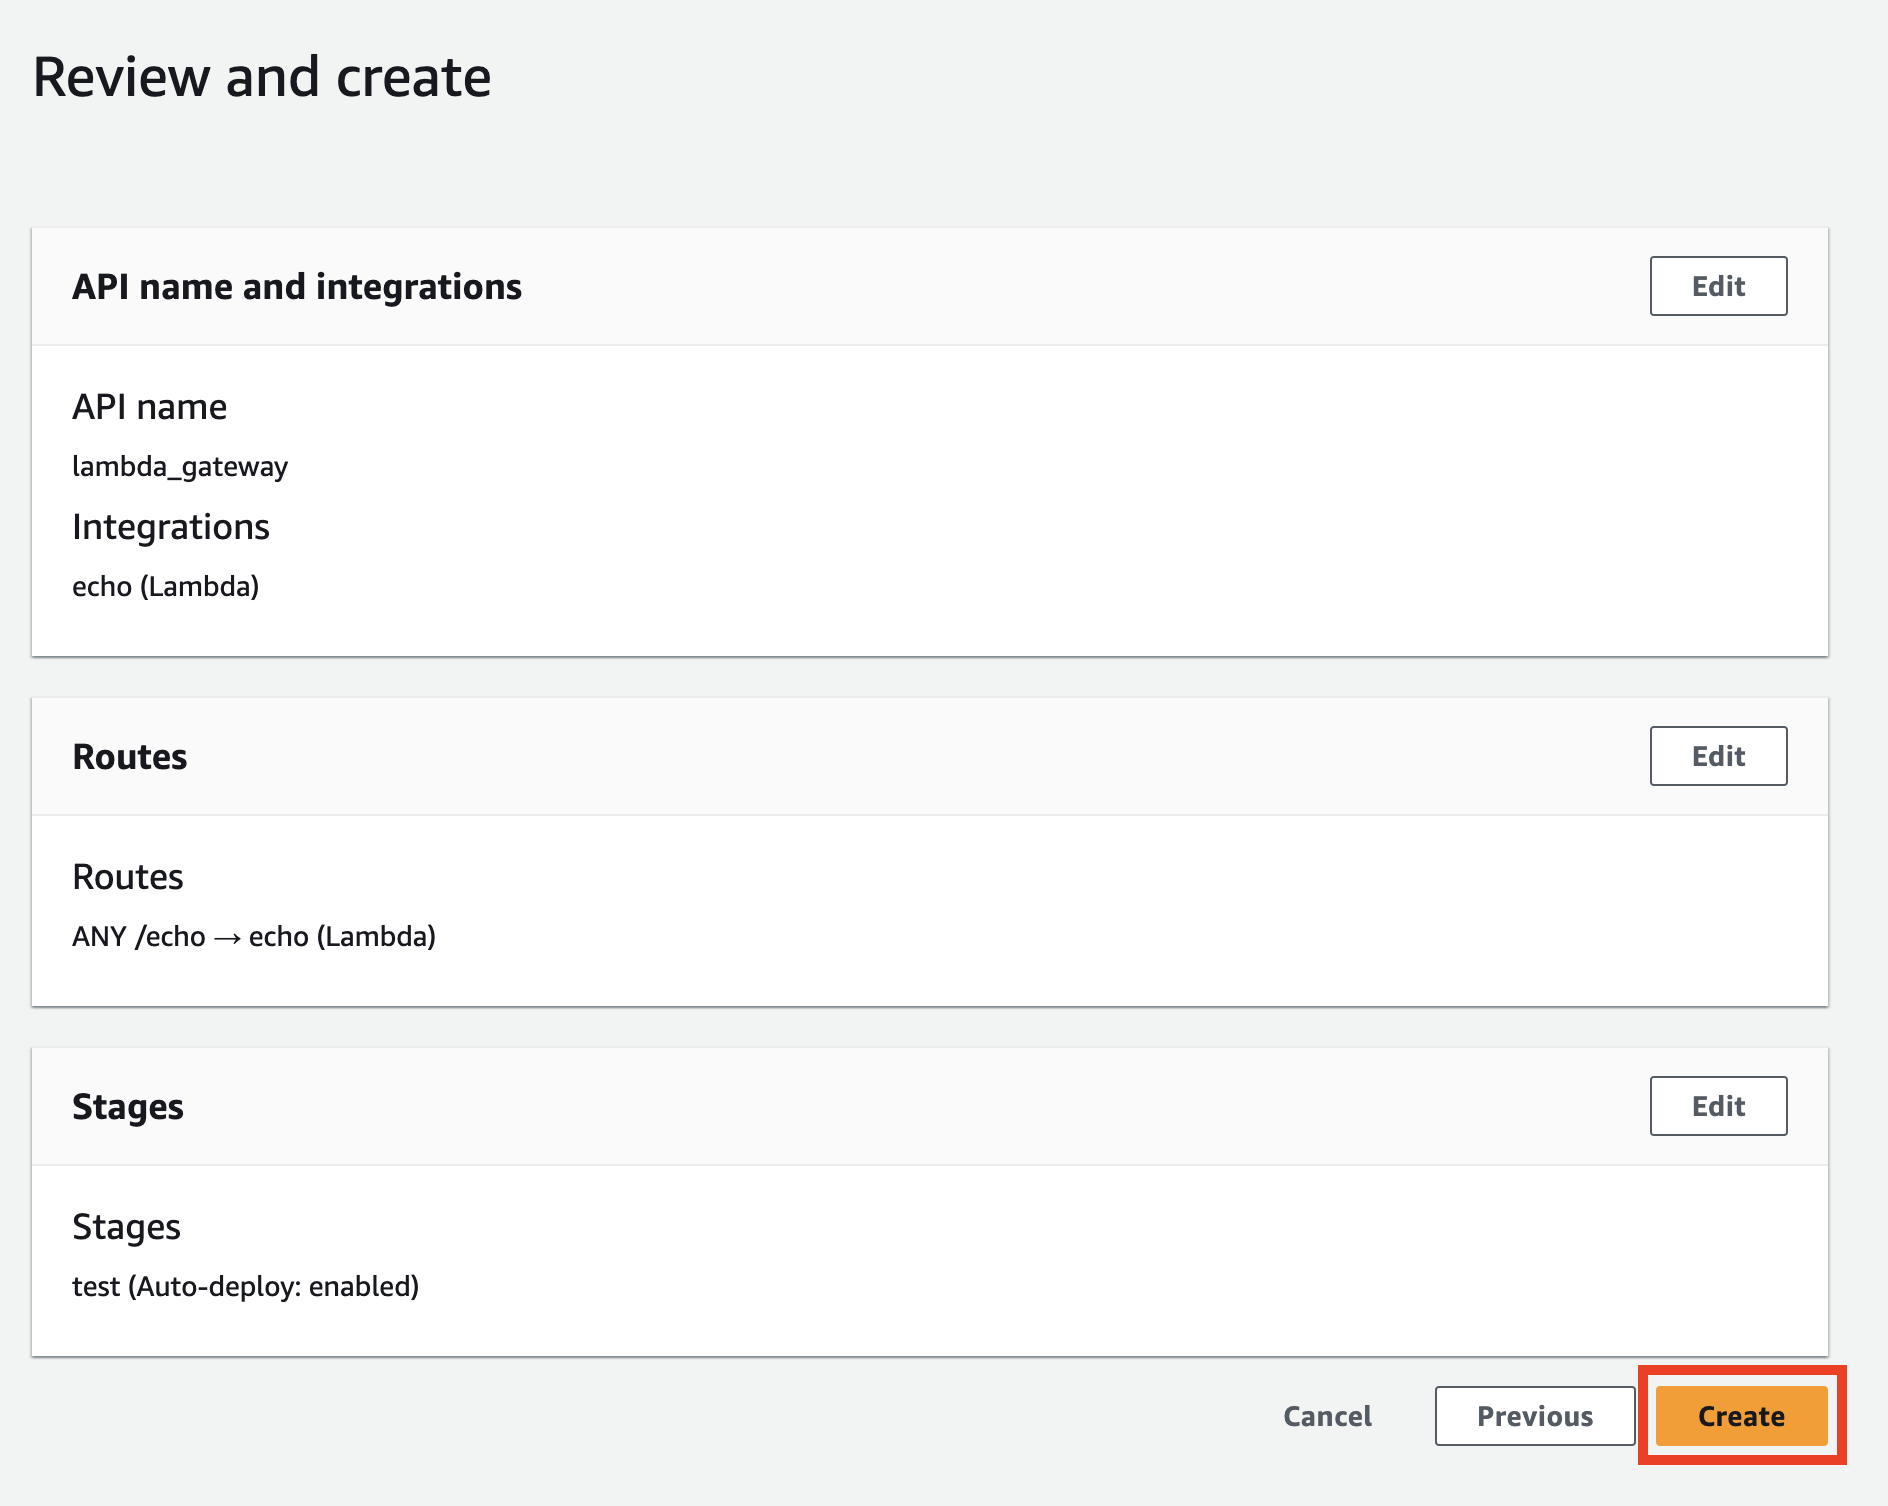
Task: Edit the API name and integrations section
Action: pos(1717,286)
